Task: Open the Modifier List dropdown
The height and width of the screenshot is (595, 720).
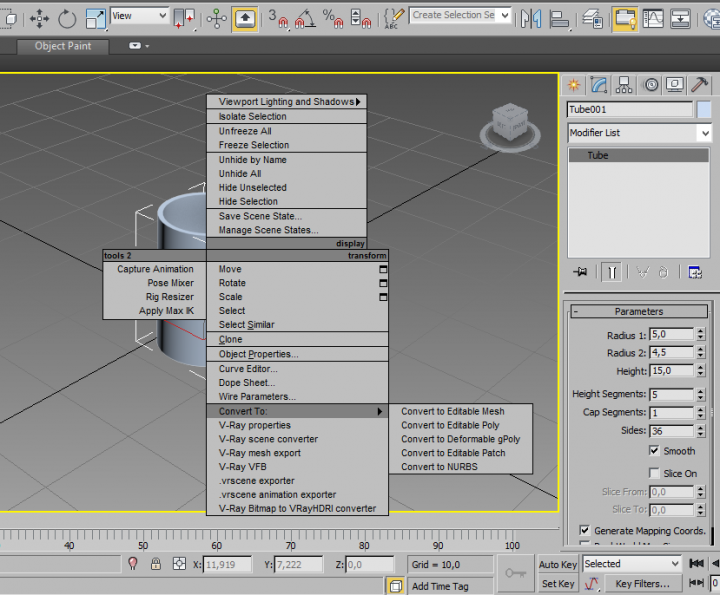Action: pyautogui.click(x=703, y=133)
